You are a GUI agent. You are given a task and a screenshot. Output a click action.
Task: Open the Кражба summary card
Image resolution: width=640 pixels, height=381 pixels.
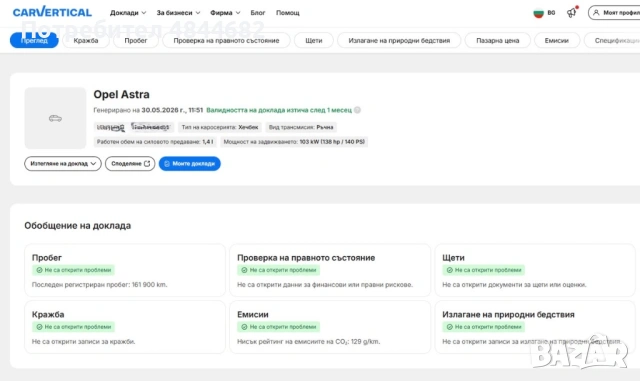click(125, 327)
